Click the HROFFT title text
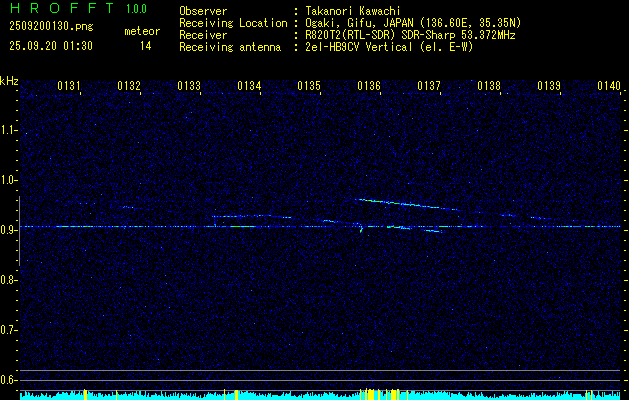This screenshot has width=629, height=400. coord(55,9)
